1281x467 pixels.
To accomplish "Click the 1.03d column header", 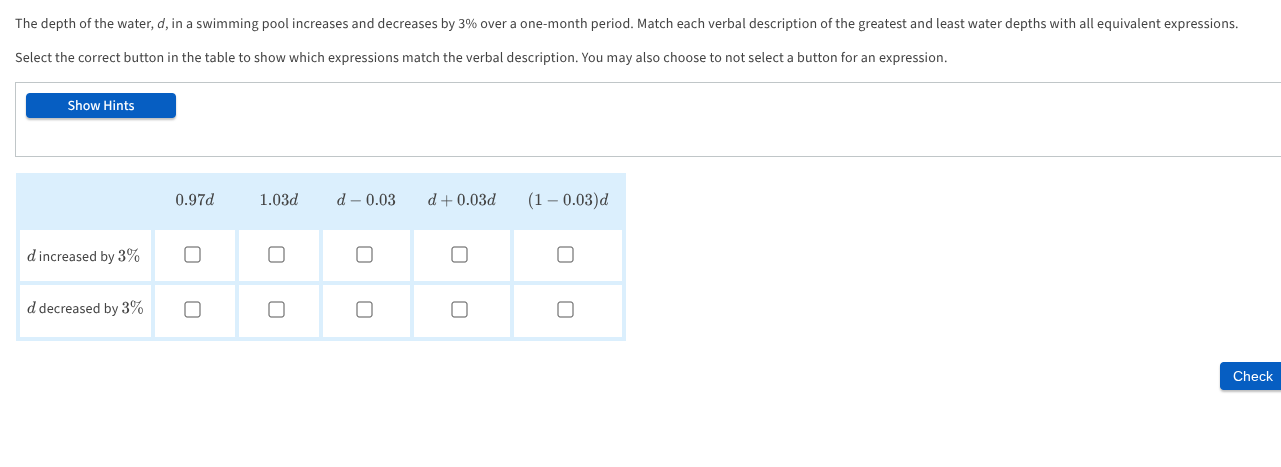I will (278, 200).
